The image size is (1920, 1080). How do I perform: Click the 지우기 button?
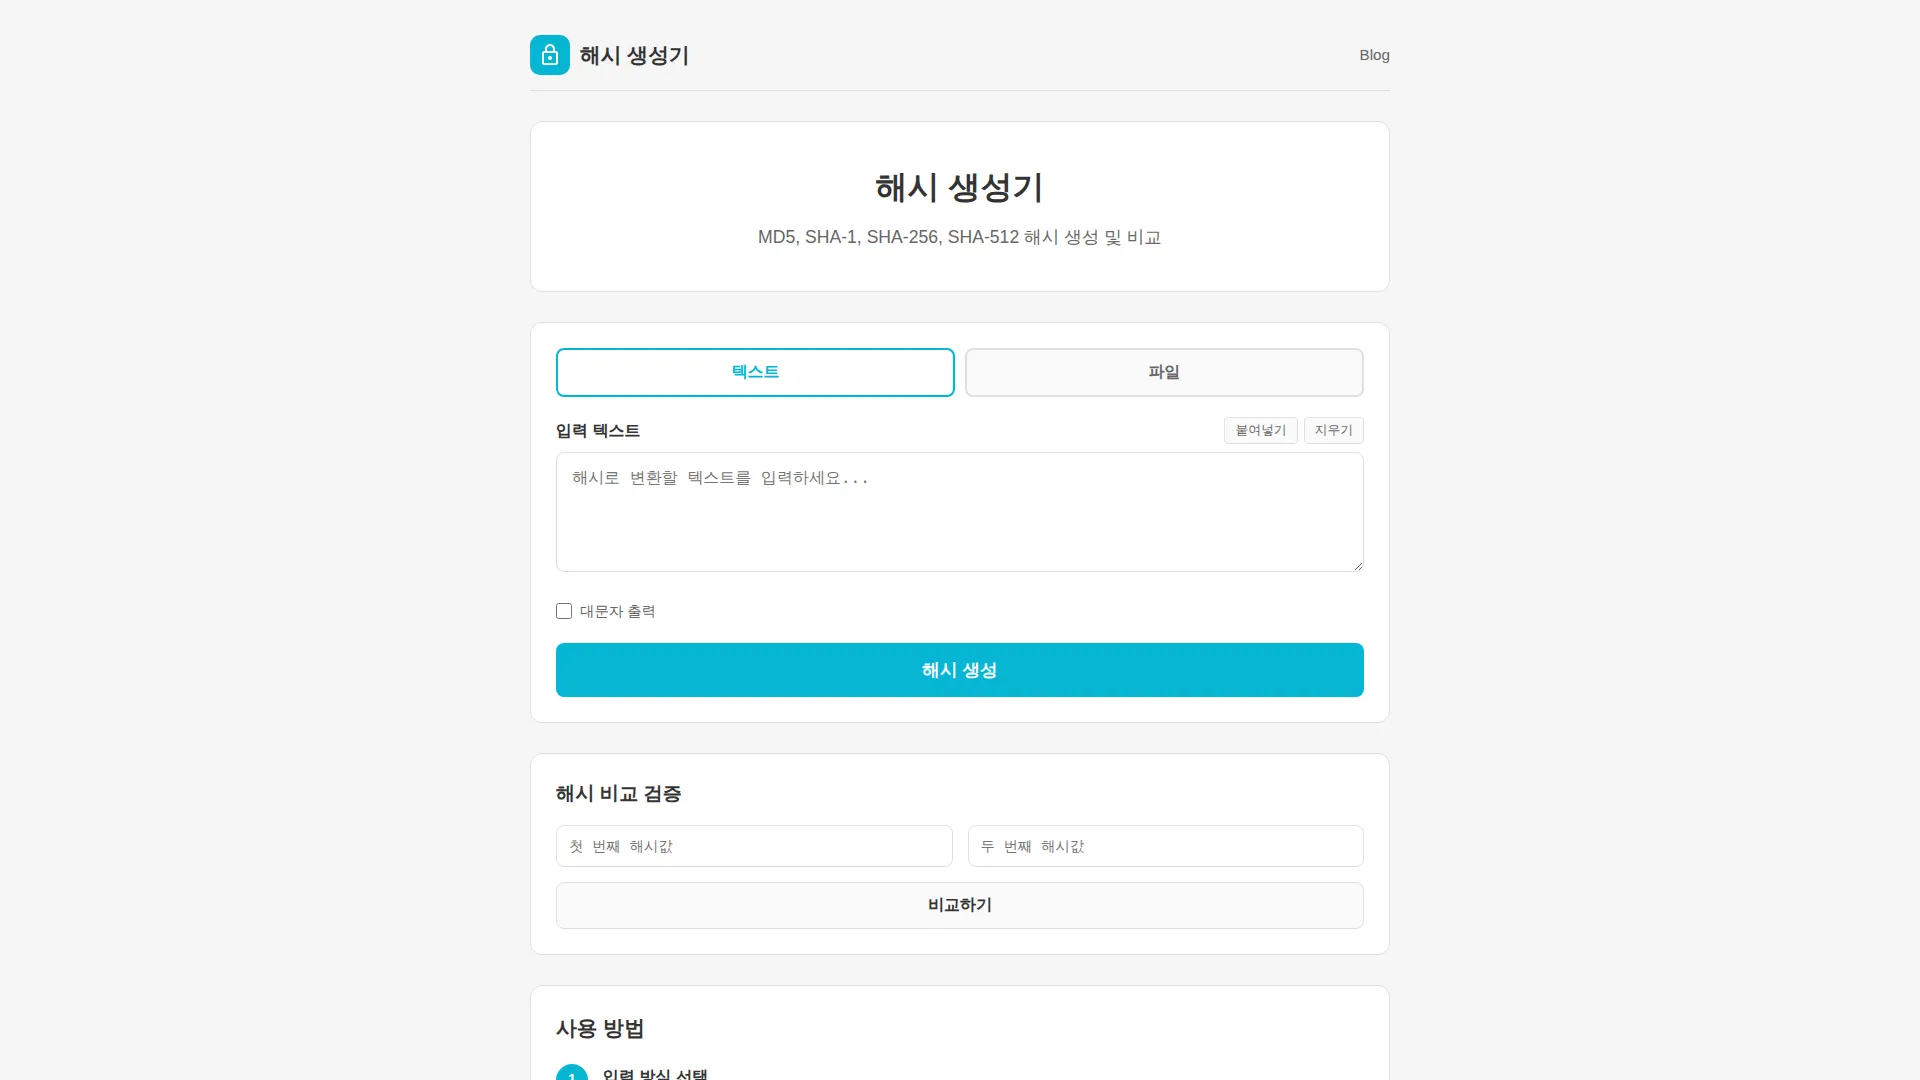pos(1333,430)
